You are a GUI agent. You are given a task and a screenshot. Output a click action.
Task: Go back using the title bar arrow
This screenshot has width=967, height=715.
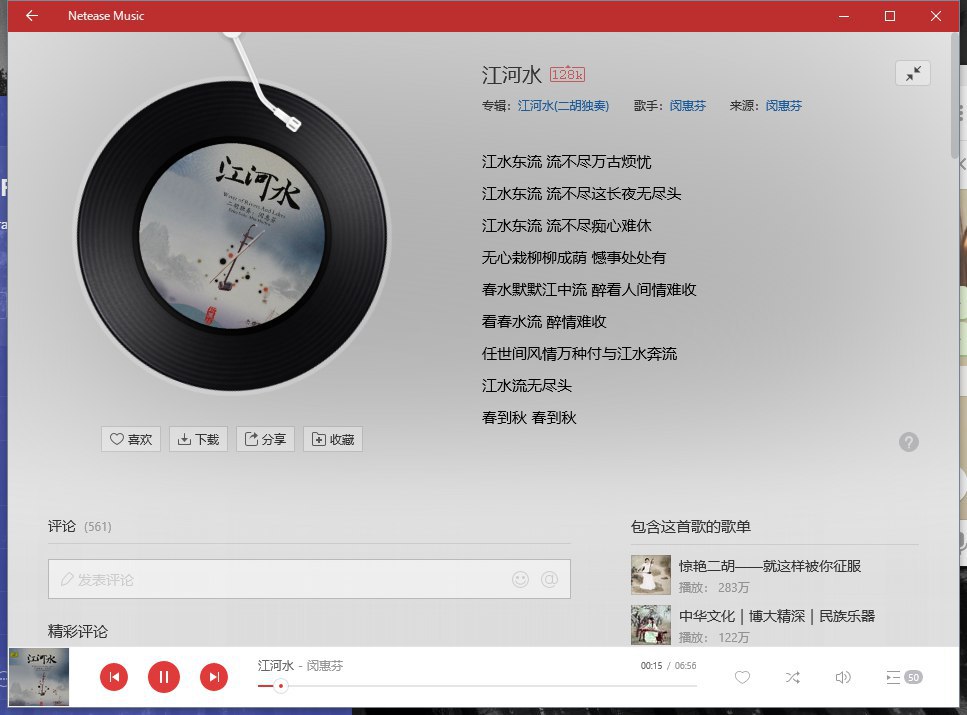pyautogui.click(x=32, y=15)
